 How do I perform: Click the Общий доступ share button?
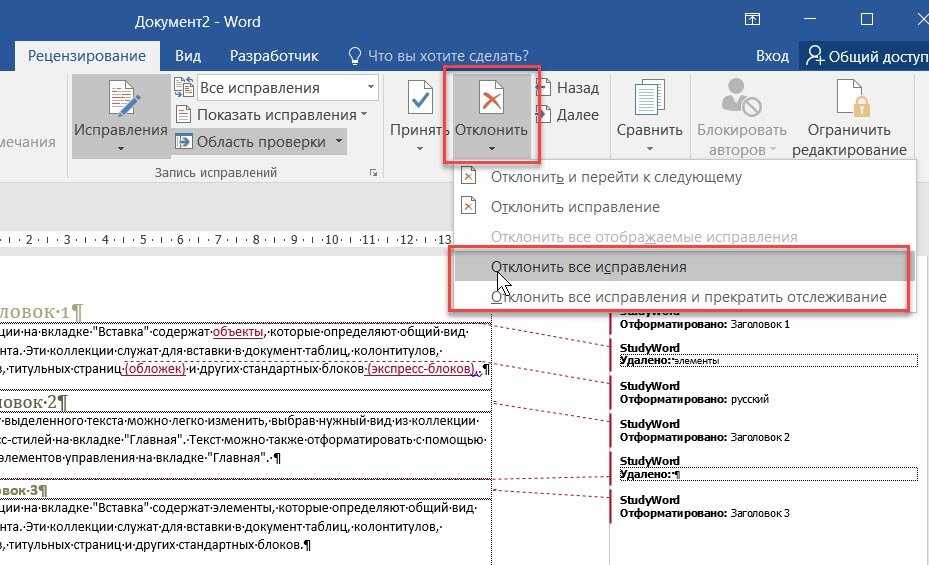tap(864, 56)
